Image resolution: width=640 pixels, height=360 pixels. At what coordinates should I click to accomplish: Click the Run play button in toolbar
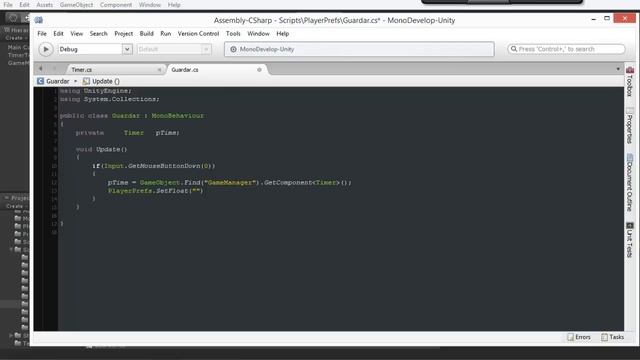click(46, 49)
